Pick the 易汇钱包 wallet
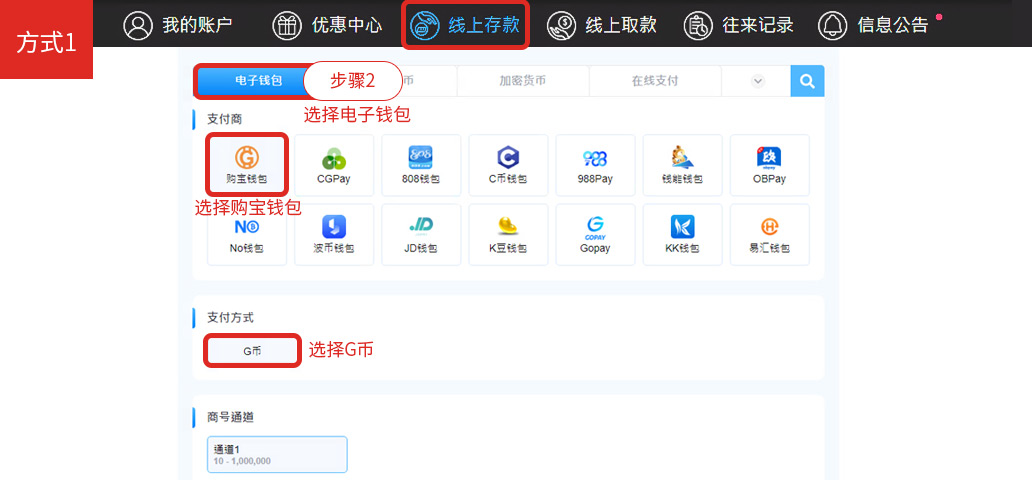 [x=769, y=235]
